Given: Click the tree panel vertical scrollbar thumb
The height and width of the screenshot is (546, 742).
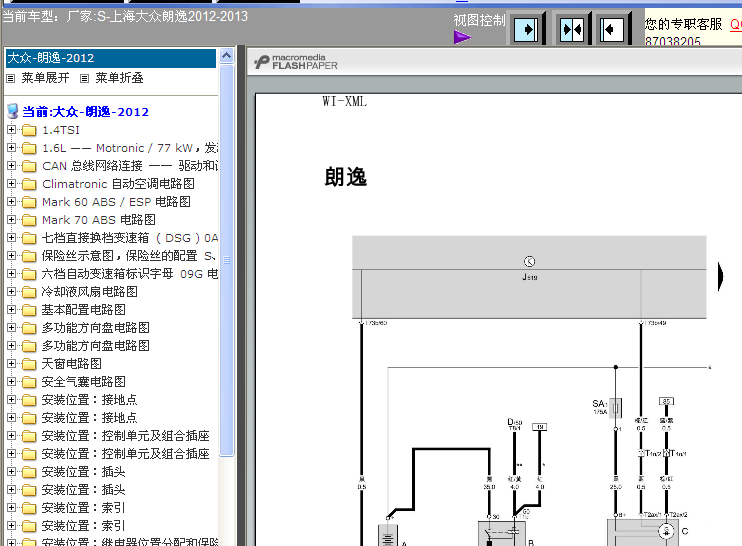Looking at the screenshot, I should (227, 260).
